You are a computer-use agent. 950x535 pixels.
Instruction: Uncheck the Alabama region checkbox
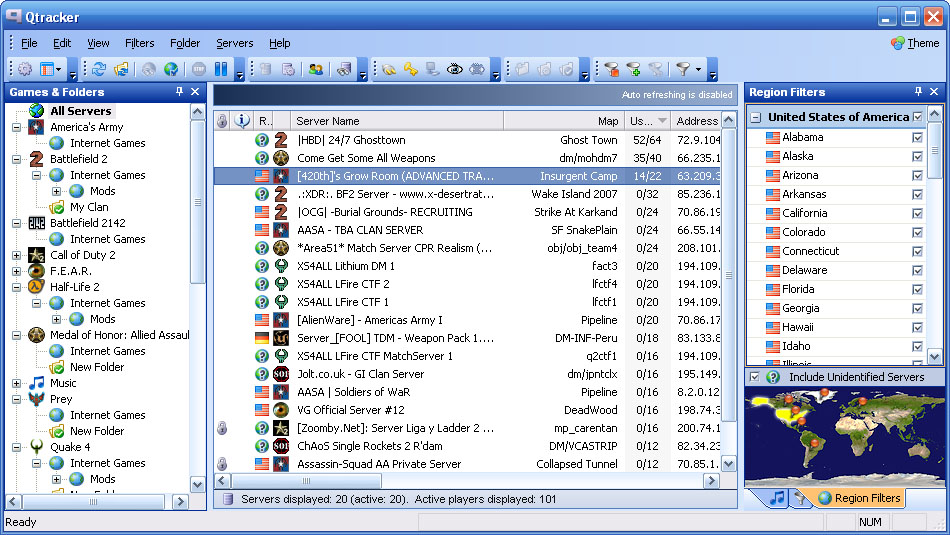pos(917,138)
